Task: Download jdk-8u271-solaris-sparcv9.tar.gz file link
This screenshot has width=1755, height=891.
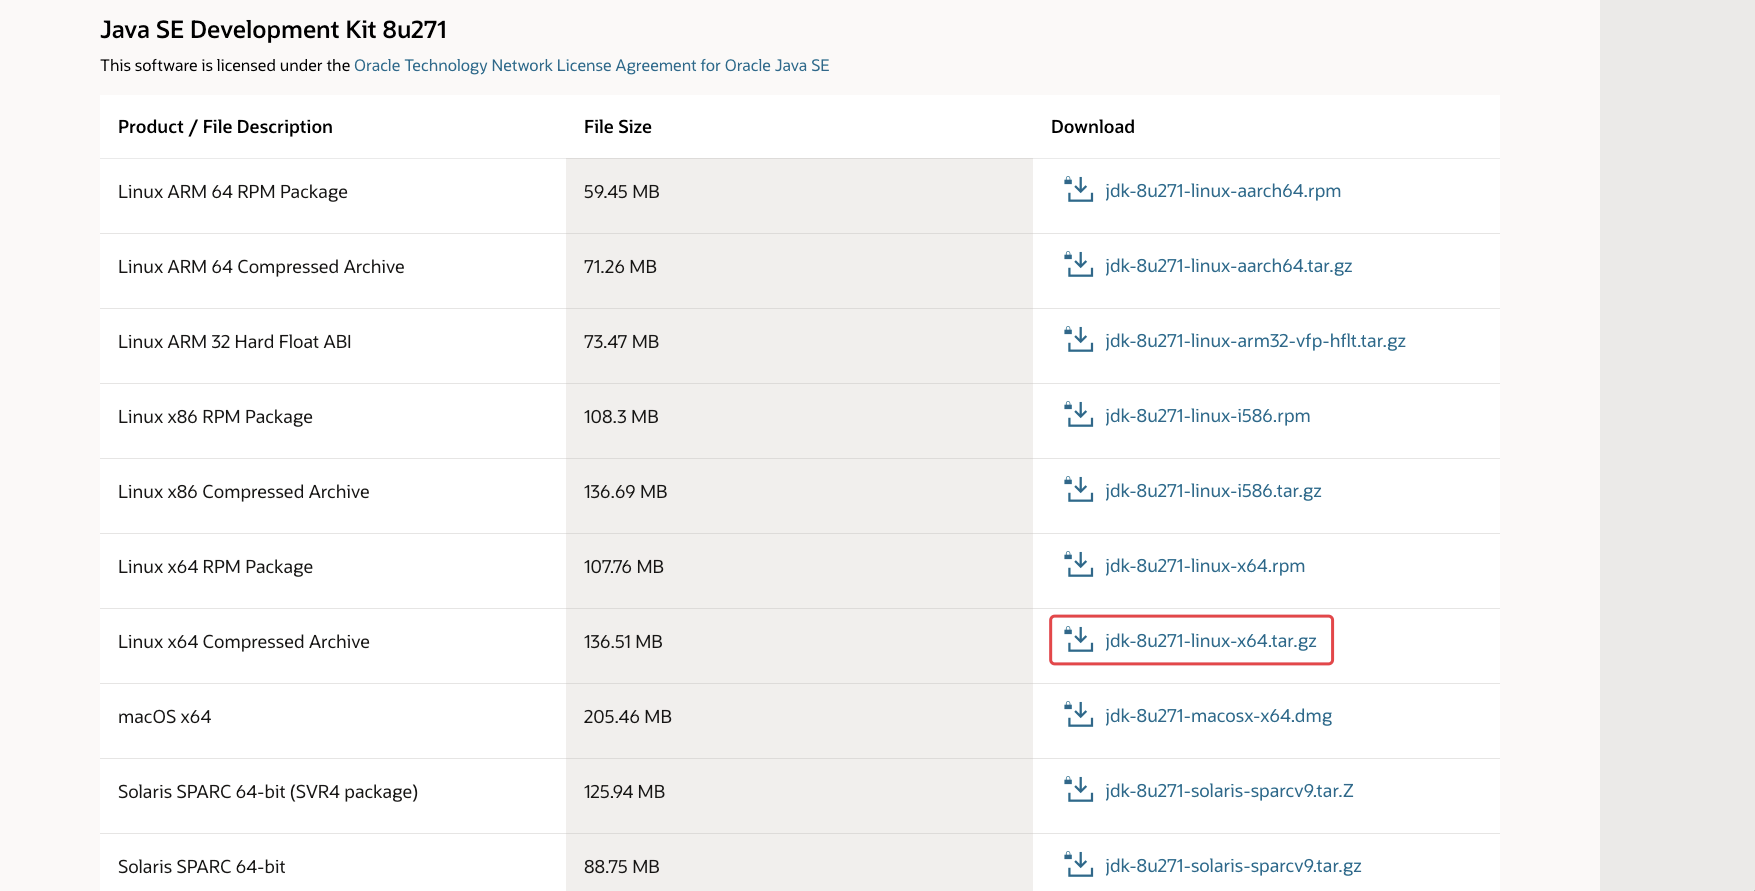Action: point(1234,866)
